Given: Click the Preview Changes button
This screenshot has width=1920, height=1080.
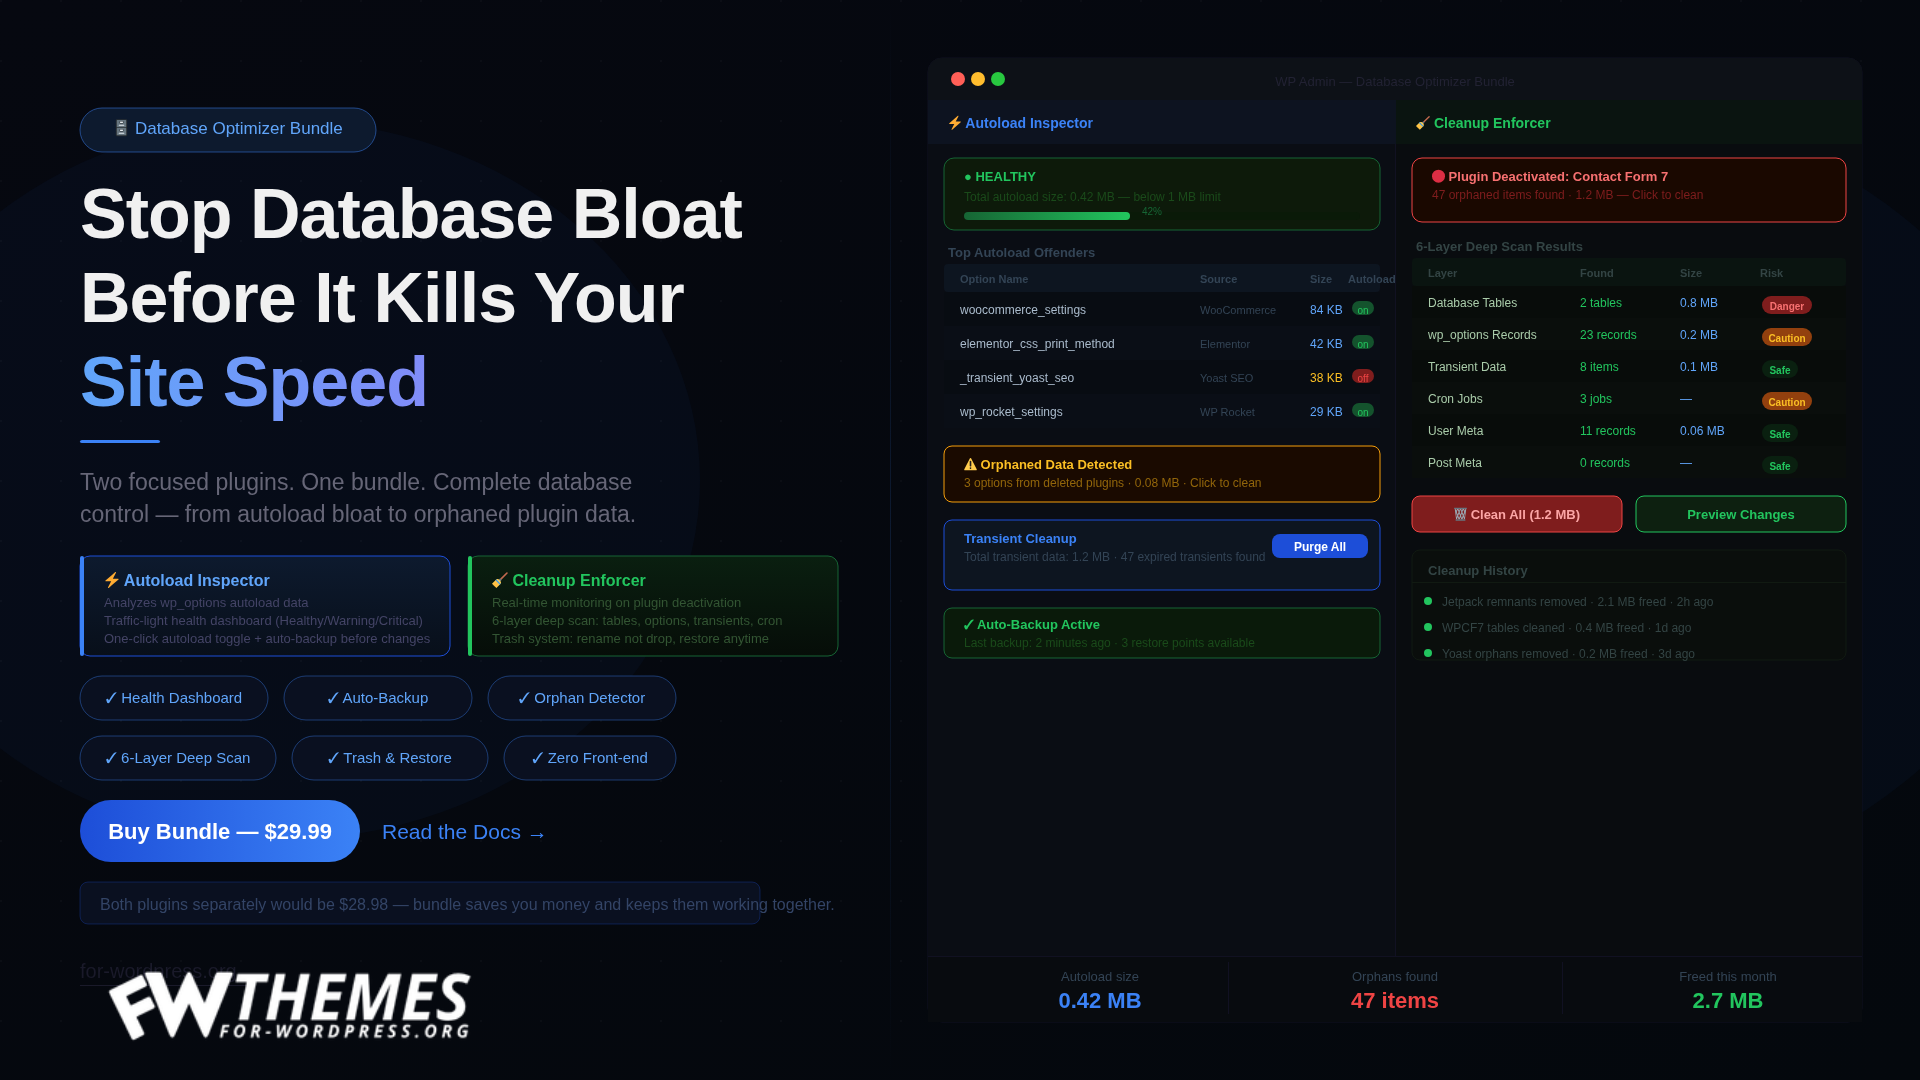Looking at the screenshot, I should (1740, 514).
